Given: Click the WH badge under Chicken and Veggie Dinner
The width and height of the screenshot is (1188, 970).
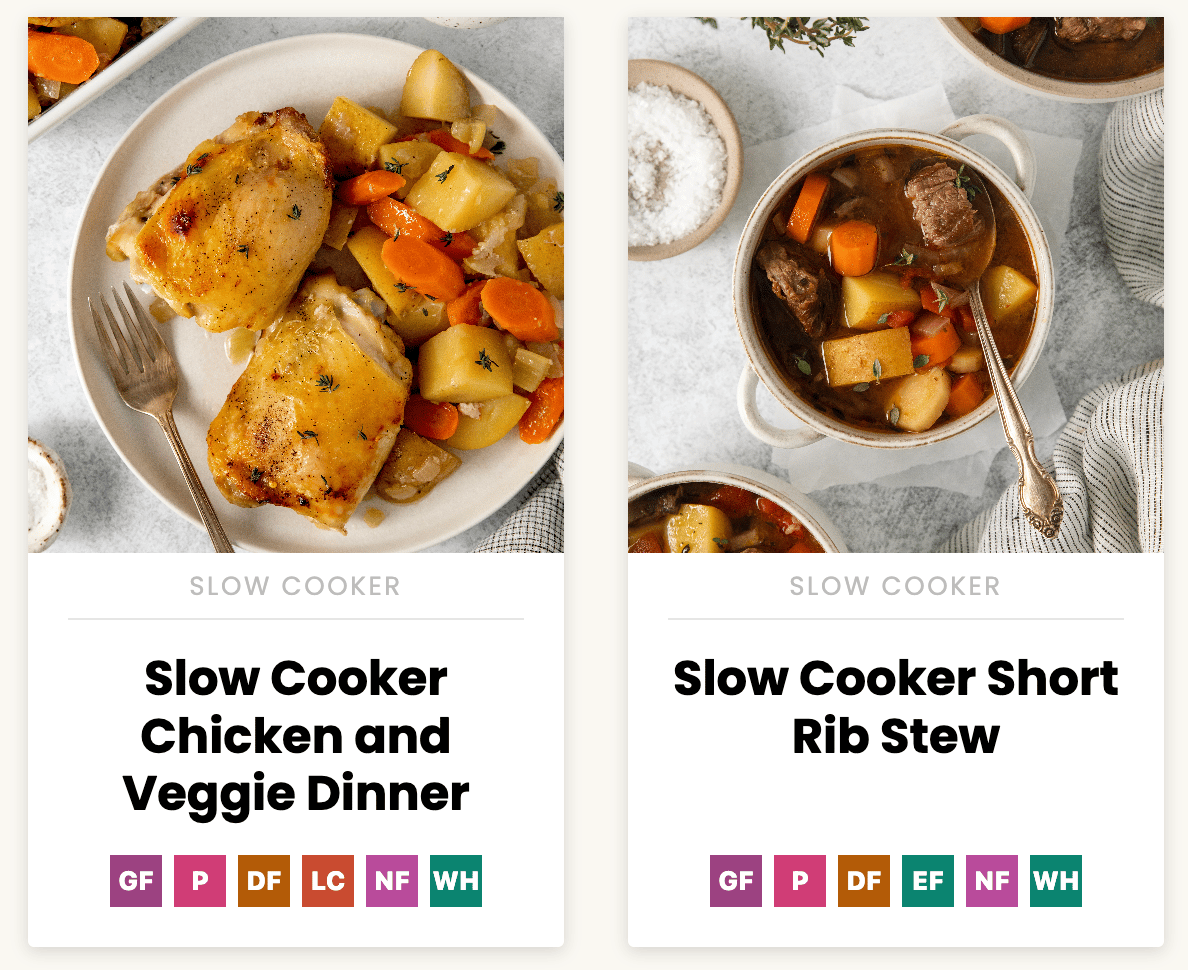Looking at the screenshot, I should click(456, 881).
